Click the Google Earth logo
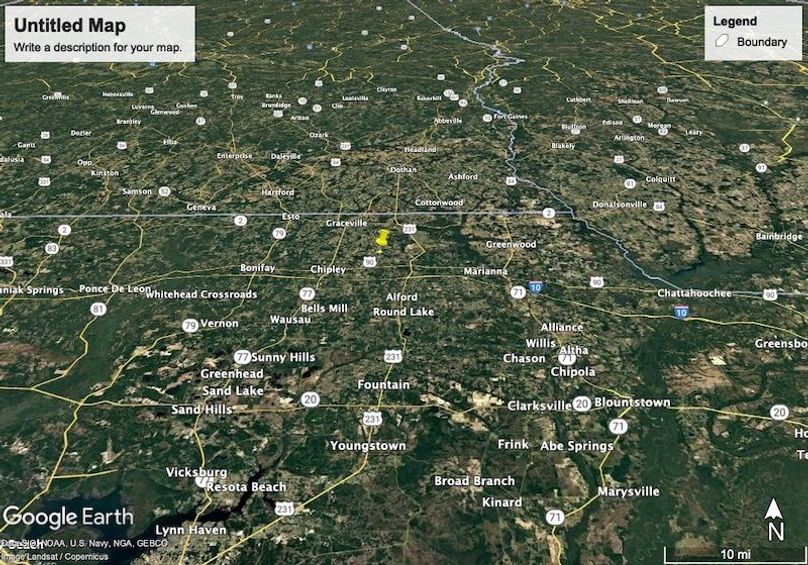The width and height of the screenshot is (808, 565). coord(68,517)
